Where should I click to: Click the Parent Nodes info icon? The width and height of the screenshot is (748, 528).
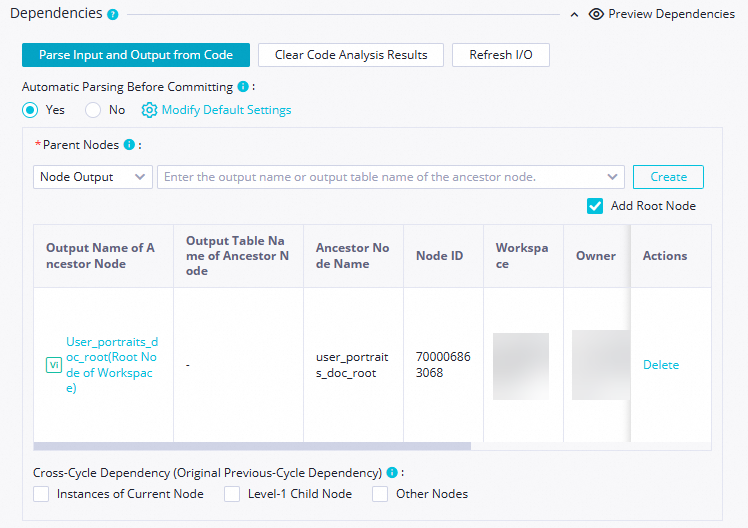click(x=129, y=145)
